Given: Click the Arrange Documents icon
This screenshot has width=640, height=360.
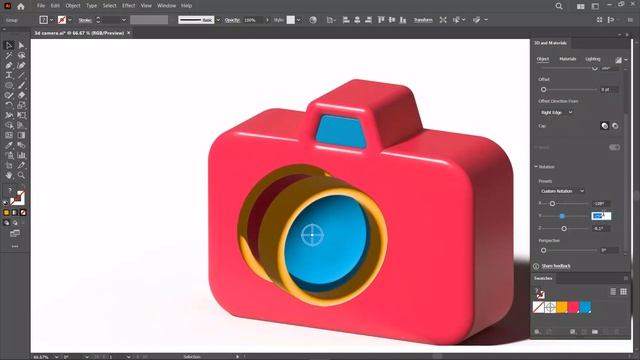Looking at the screenshot, I should pyautogui.click(x=580, y=6).
